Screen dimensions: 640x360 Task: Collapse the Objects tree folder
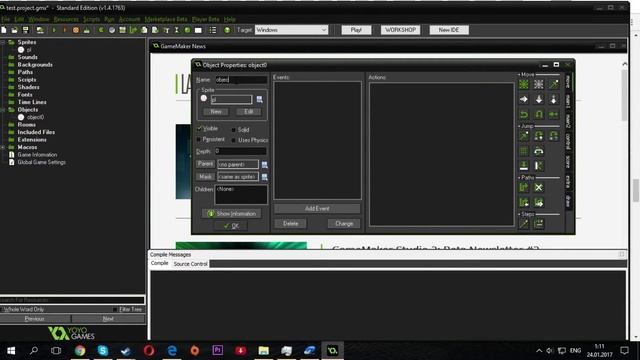[3, 109]
